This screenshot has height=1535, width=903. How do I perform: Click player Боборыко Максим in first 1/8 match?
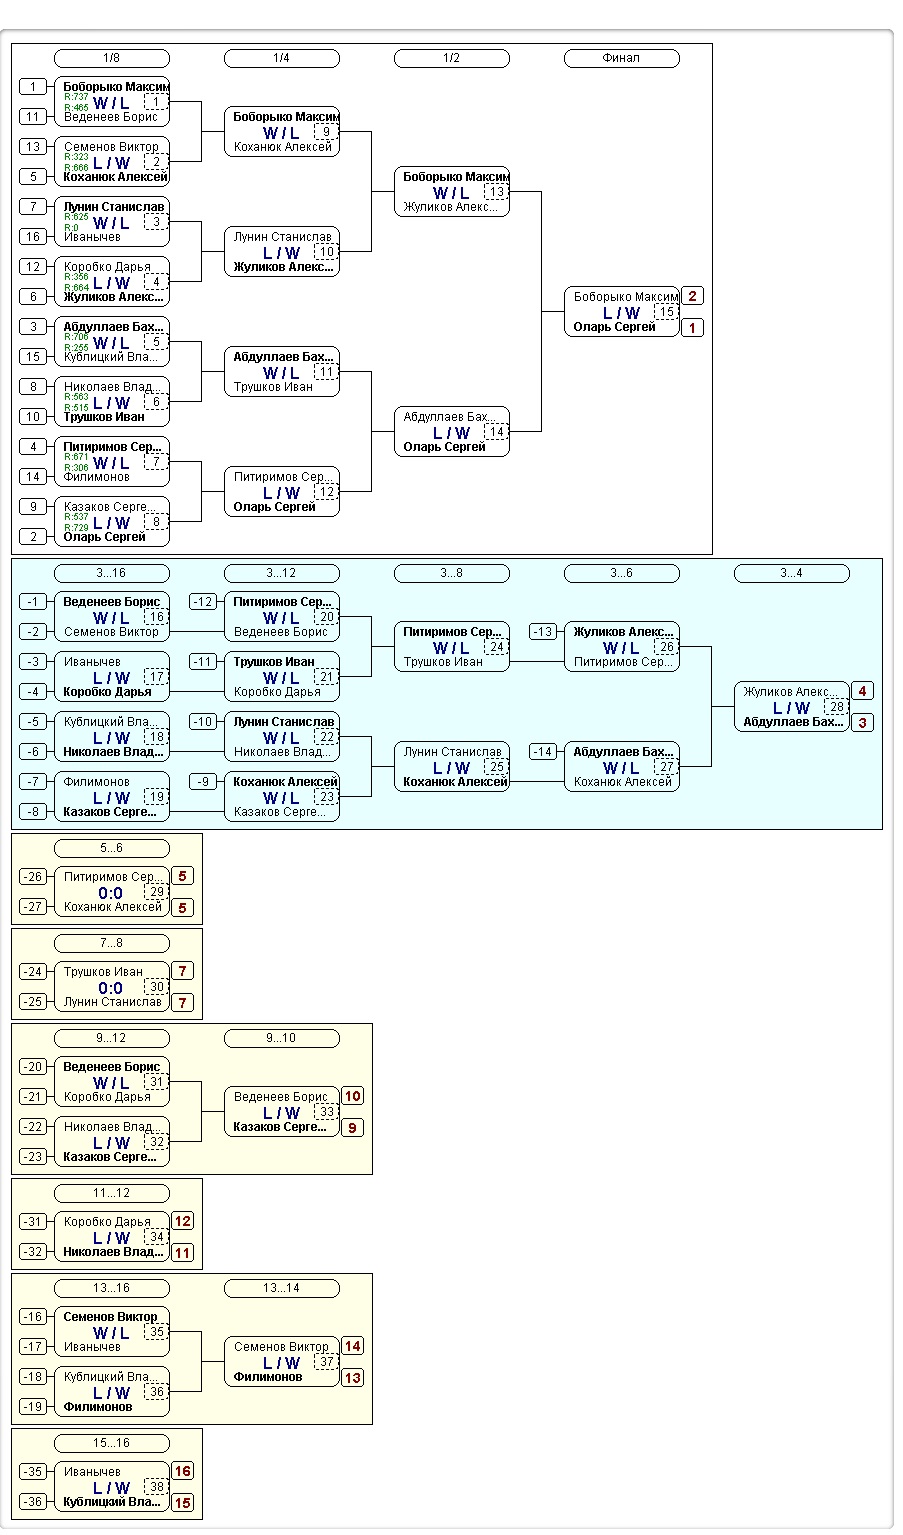(116, 87)
